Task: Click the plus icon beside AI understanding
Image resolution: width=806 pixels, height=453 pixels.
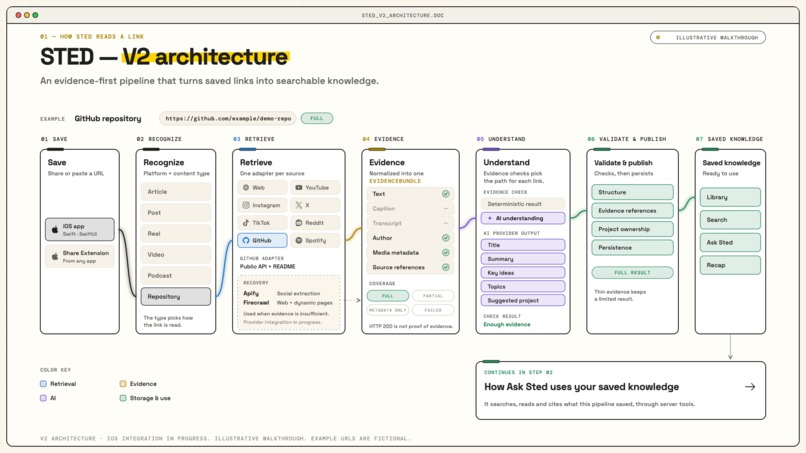Action: [x=489, y=218]
